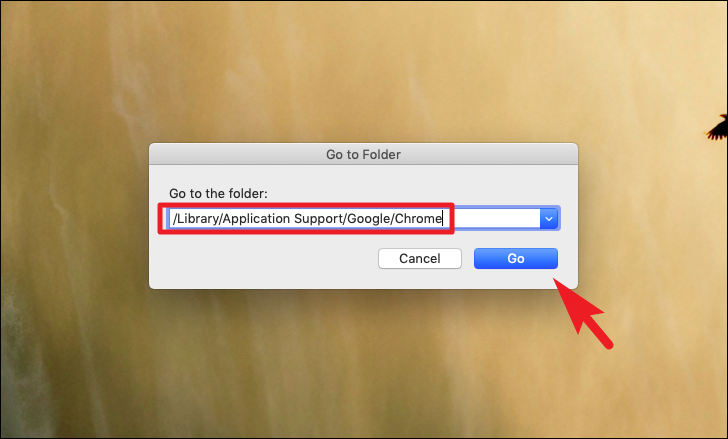
Task: Place cursor on "Support" in the path
Action: [x=319, y=219]
